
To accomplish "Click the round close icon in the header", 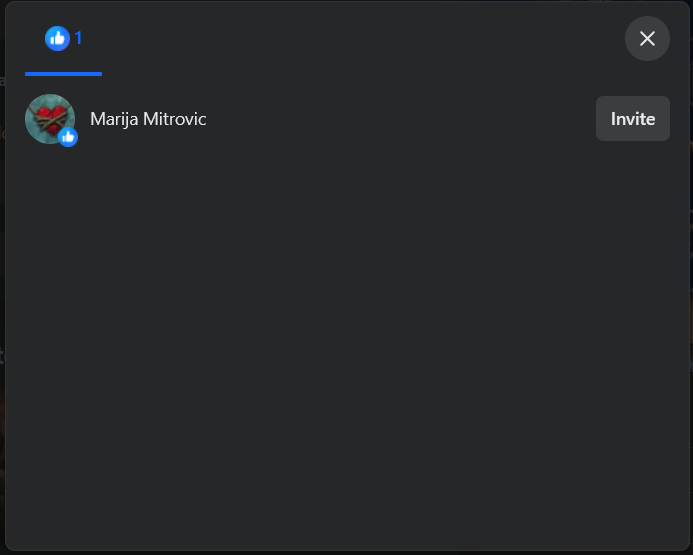I will (647, 38).
